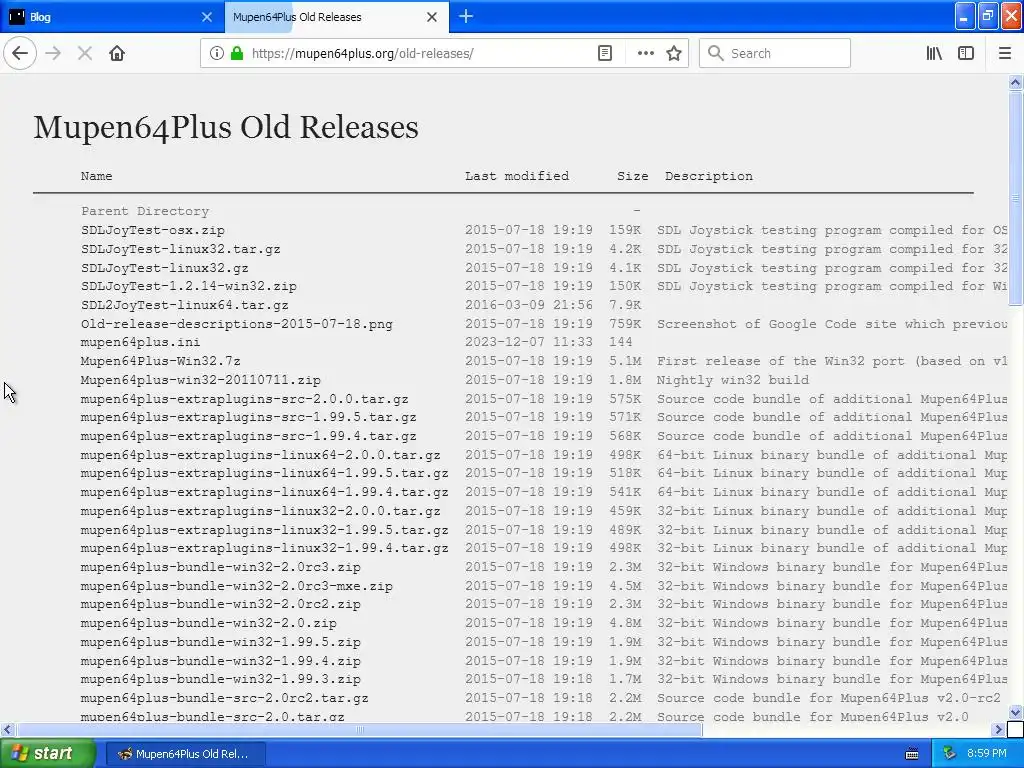The image size is (1024, 768).
Task: Download mupen64plus-bundle-win32-1.99.3.zip
Action: (221, 680)
